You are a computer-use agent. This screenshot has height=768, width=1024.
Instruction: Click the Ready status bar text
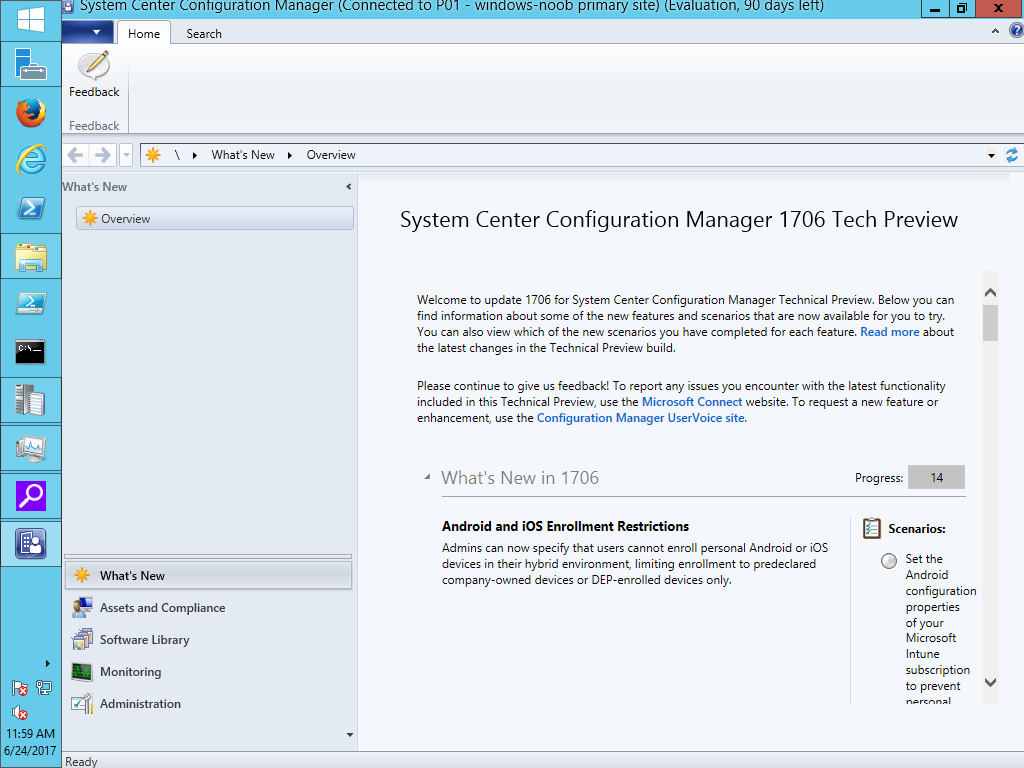coord(81,761)
